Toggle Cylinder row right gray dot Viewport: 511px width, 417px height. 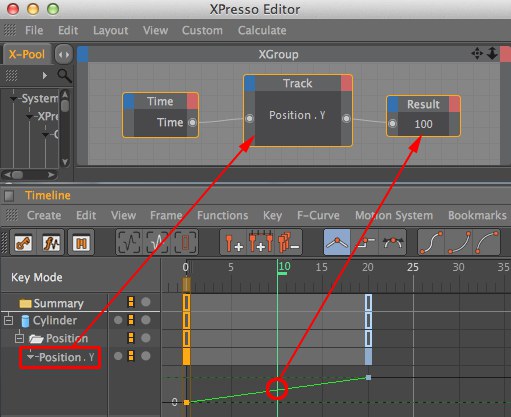tap(146, 320)
